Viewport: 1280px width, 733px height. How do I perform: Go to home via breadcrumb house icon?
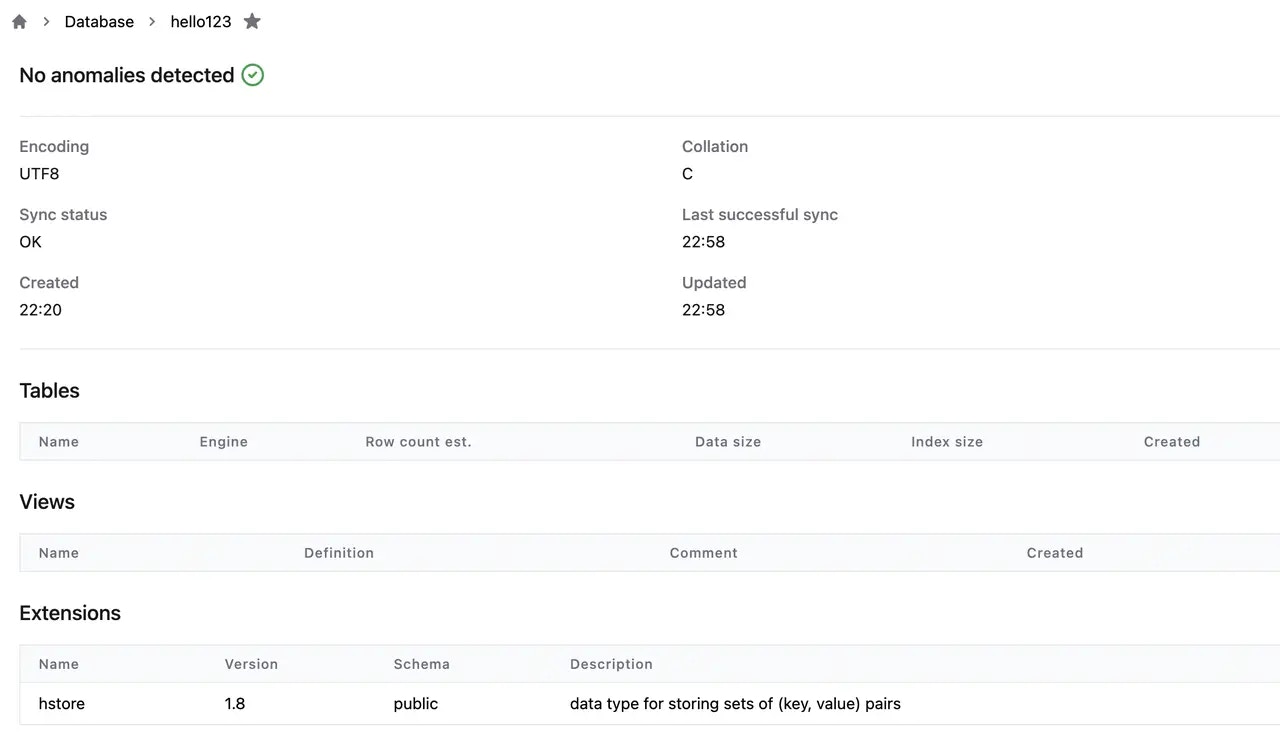coord(19,22)
